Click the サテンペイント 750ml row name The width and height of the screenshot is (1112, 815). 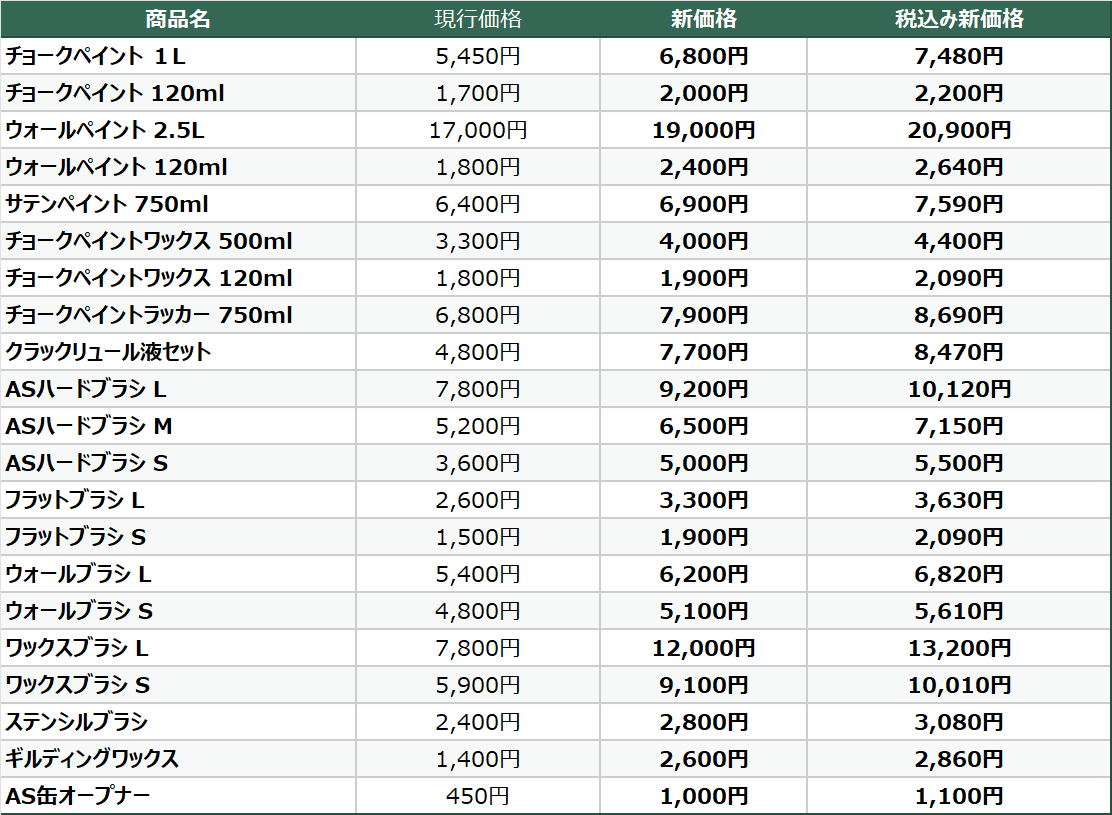click(x=107, y=204)
